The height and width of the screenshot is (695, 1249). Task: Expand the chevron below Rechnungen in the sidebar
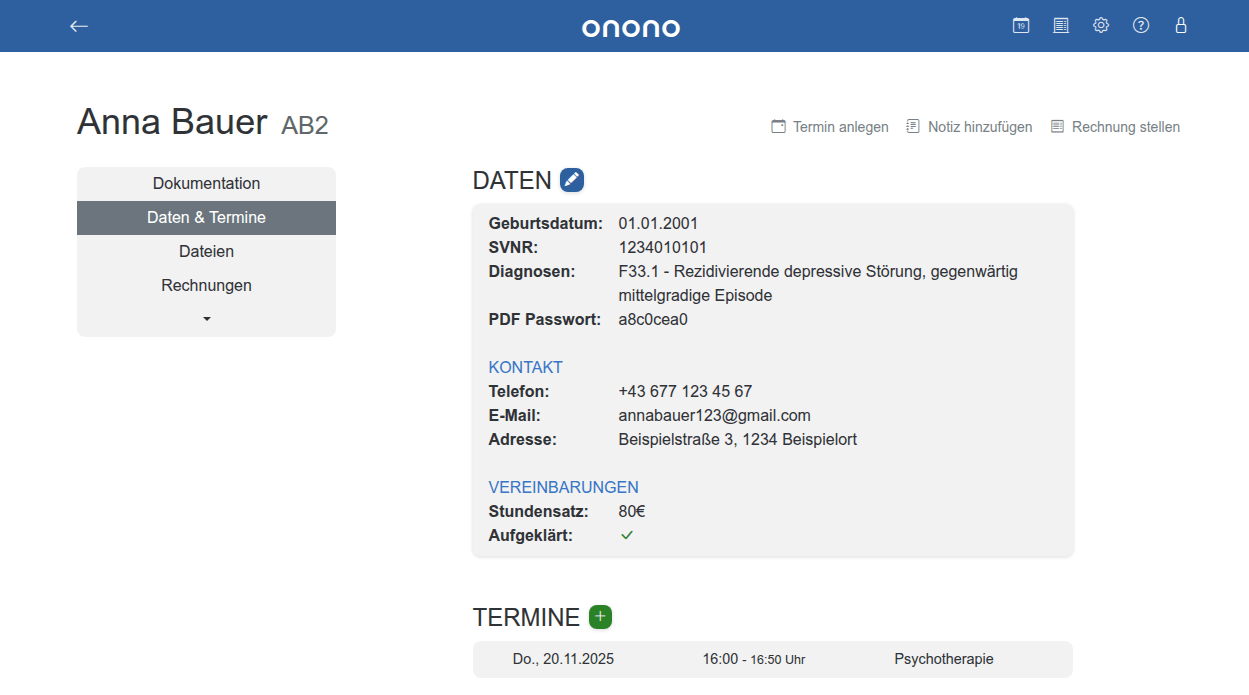(206, 318)
